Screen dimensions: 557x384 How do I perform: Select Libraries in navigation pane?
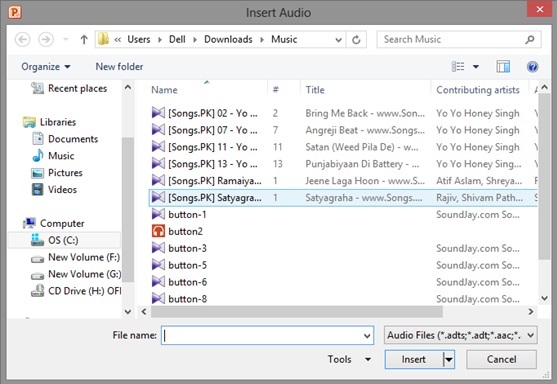click(x=49, y=122)
